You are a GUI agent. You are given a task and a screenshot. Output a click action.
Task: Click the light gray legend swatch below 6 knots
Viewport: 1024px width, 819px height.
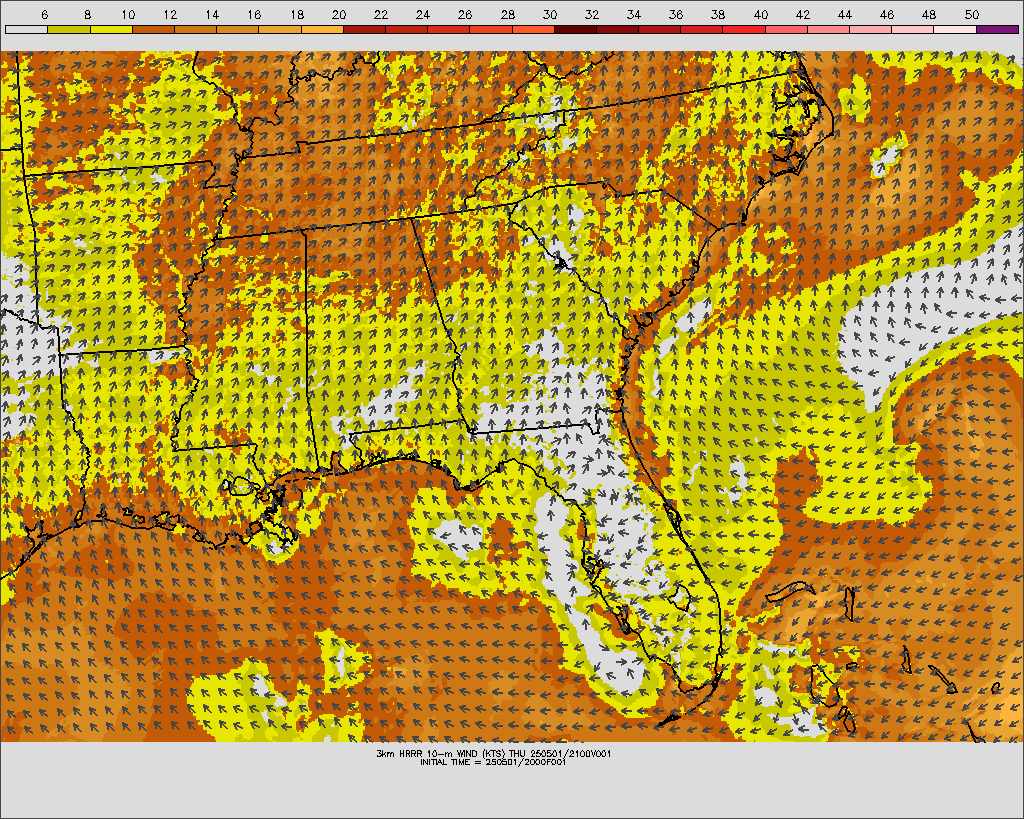(26, 29)
